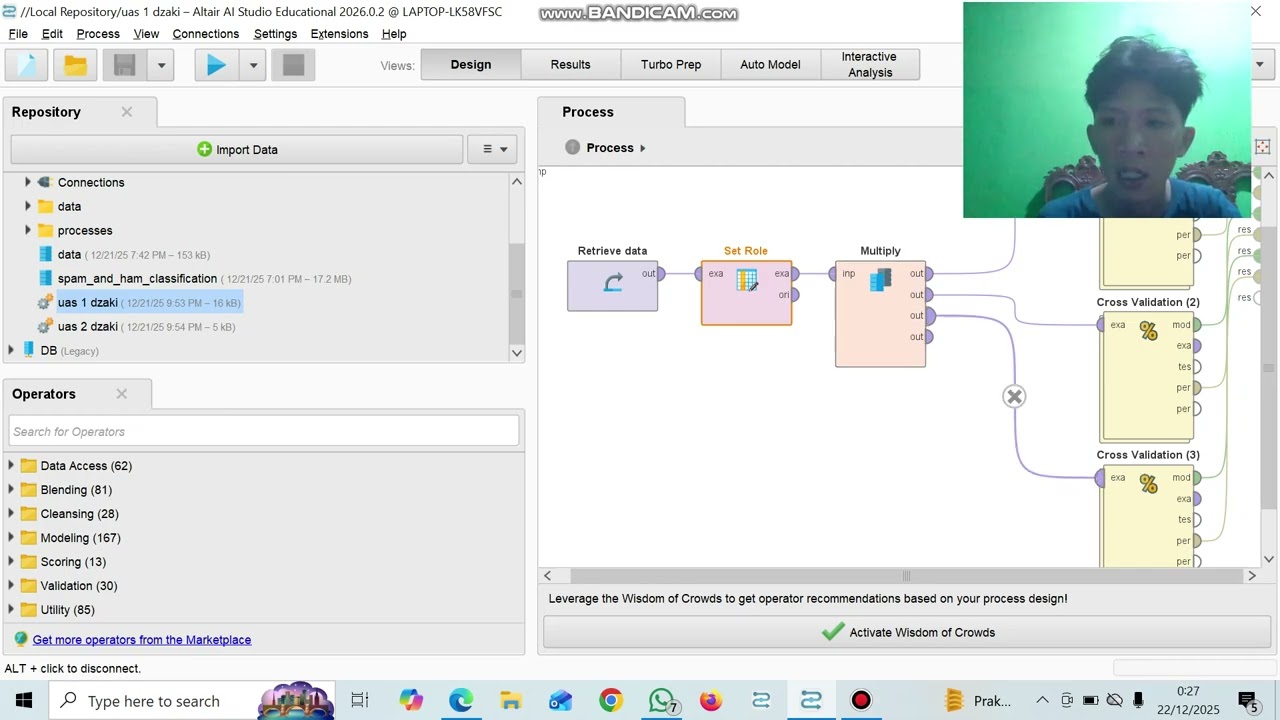Expand the Scoring operators folder
This screenshot has width=1280, height=720.
11,562
